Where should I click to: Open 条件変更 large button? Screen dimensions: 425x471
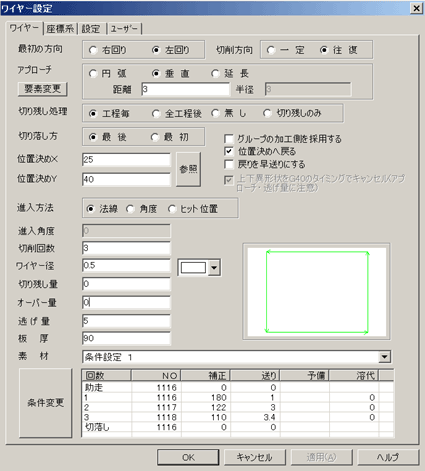46,403
